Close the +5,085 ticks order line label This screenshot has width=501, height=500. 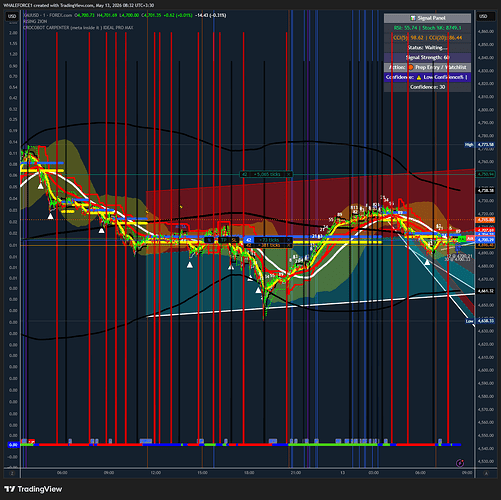point(289,174)
